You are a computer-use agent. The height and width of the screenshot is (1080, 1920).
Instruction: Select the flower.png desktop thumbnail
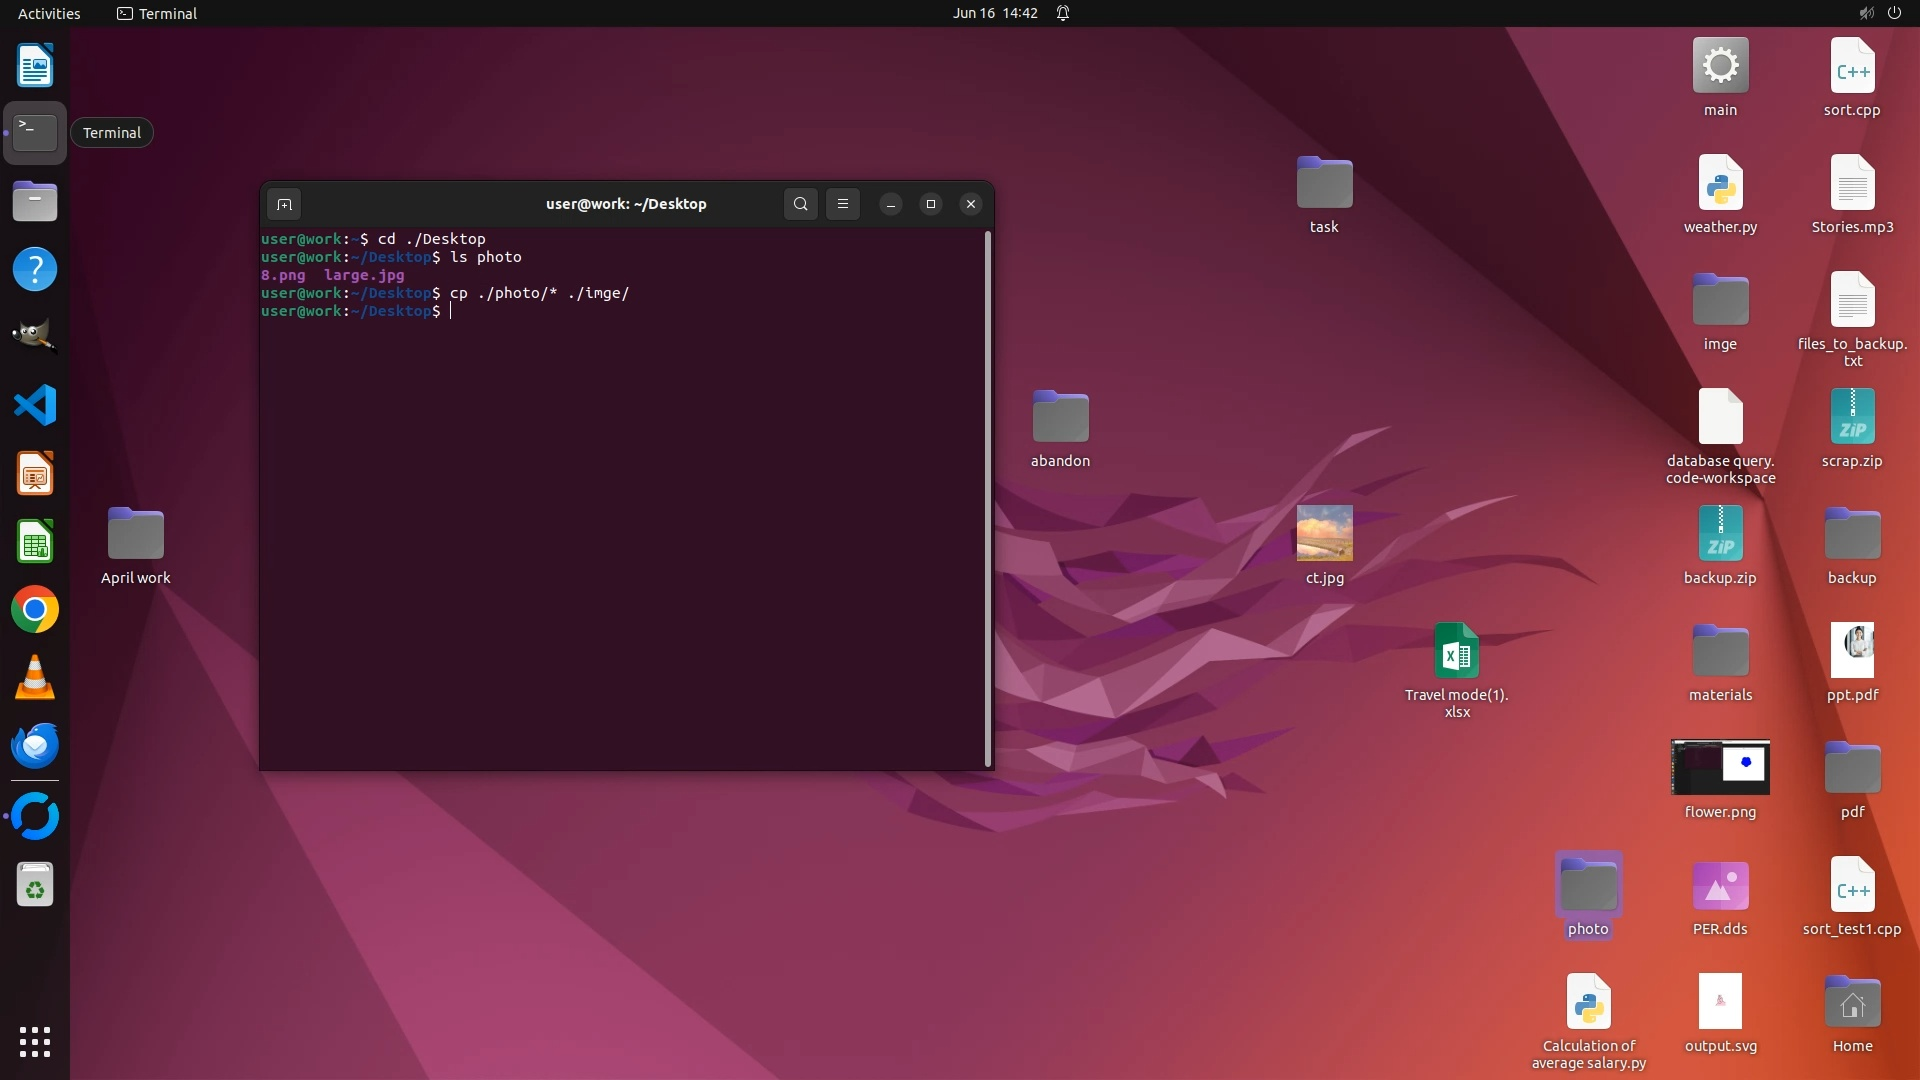pyautogui.click(x=1720, y=768)
